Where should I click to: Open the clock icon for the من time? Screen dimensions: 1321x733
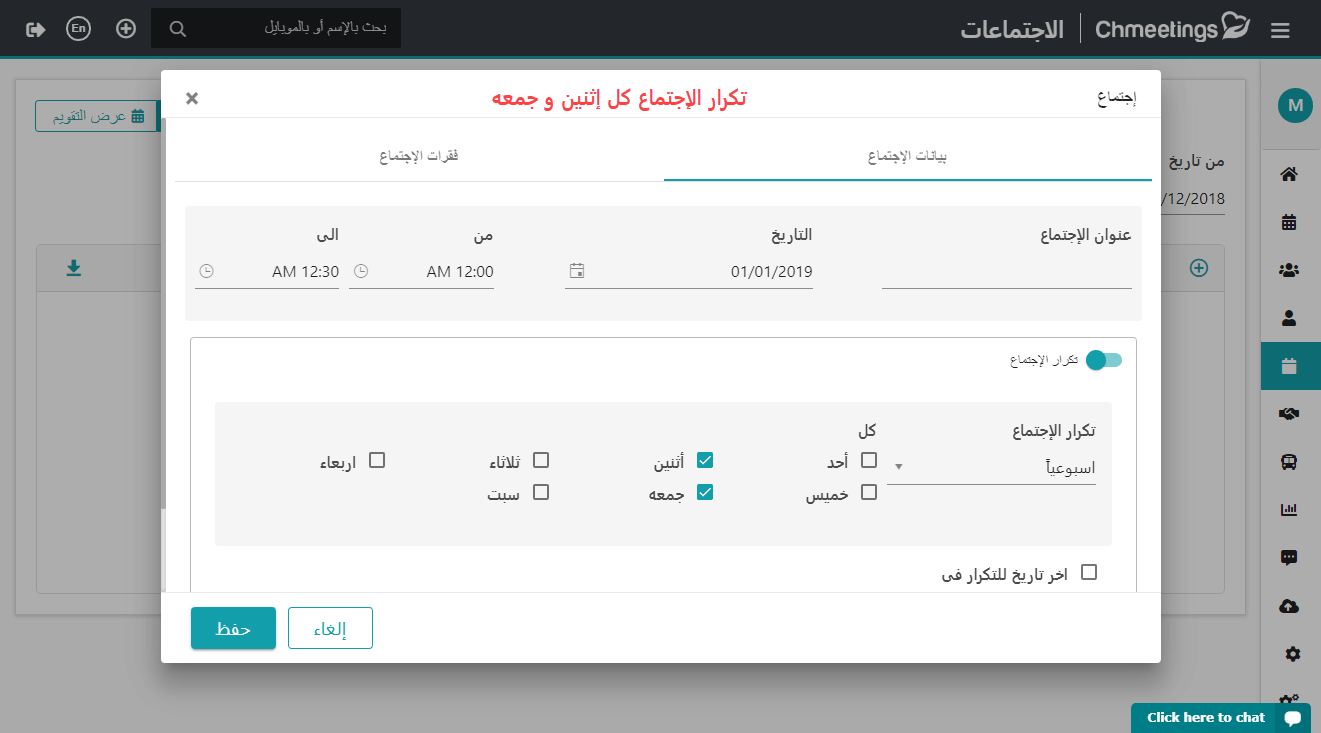pyautogui.click(x=362, y=271)
